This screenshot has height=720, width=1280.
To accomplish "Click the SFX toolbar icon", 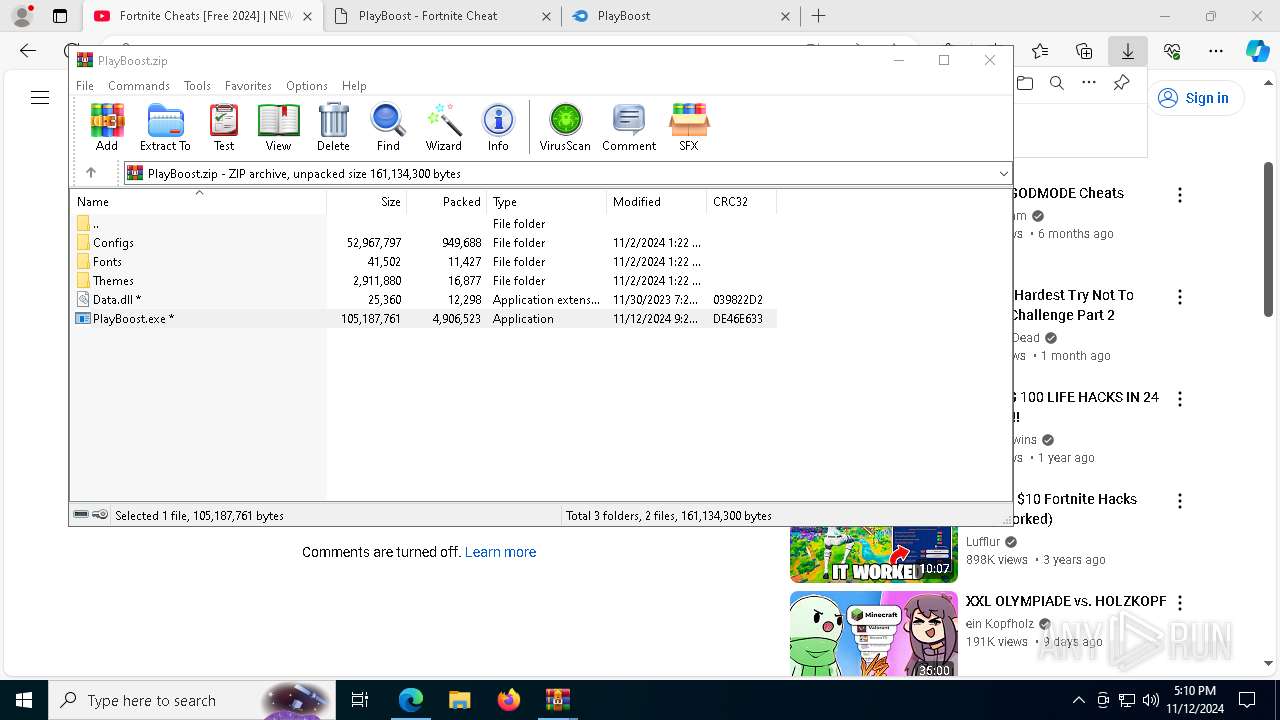I will (x=689, y=127).
